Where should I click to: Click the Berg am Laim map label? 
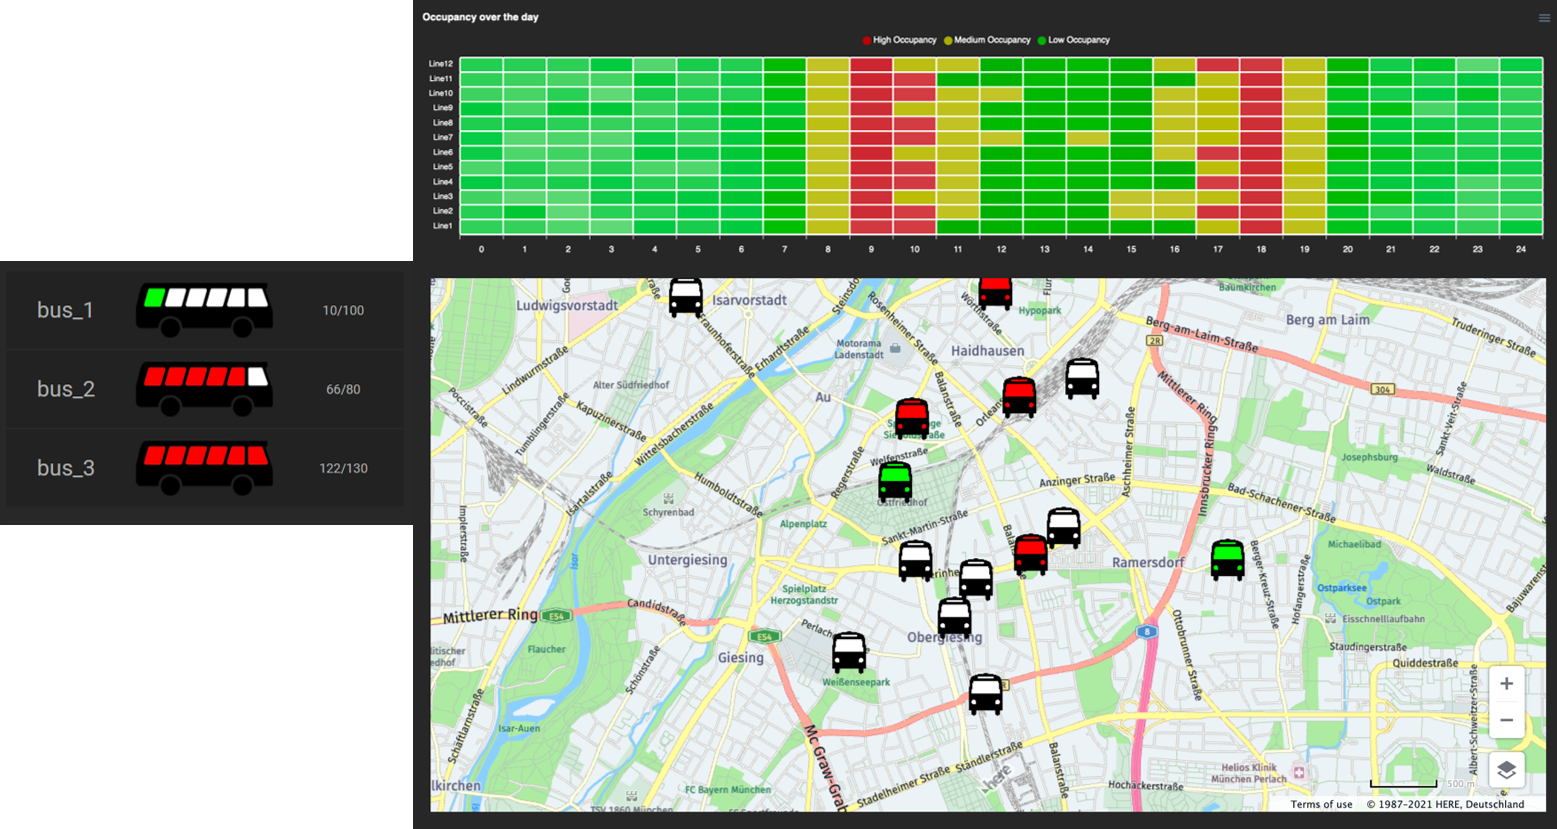click(1327, 320)
